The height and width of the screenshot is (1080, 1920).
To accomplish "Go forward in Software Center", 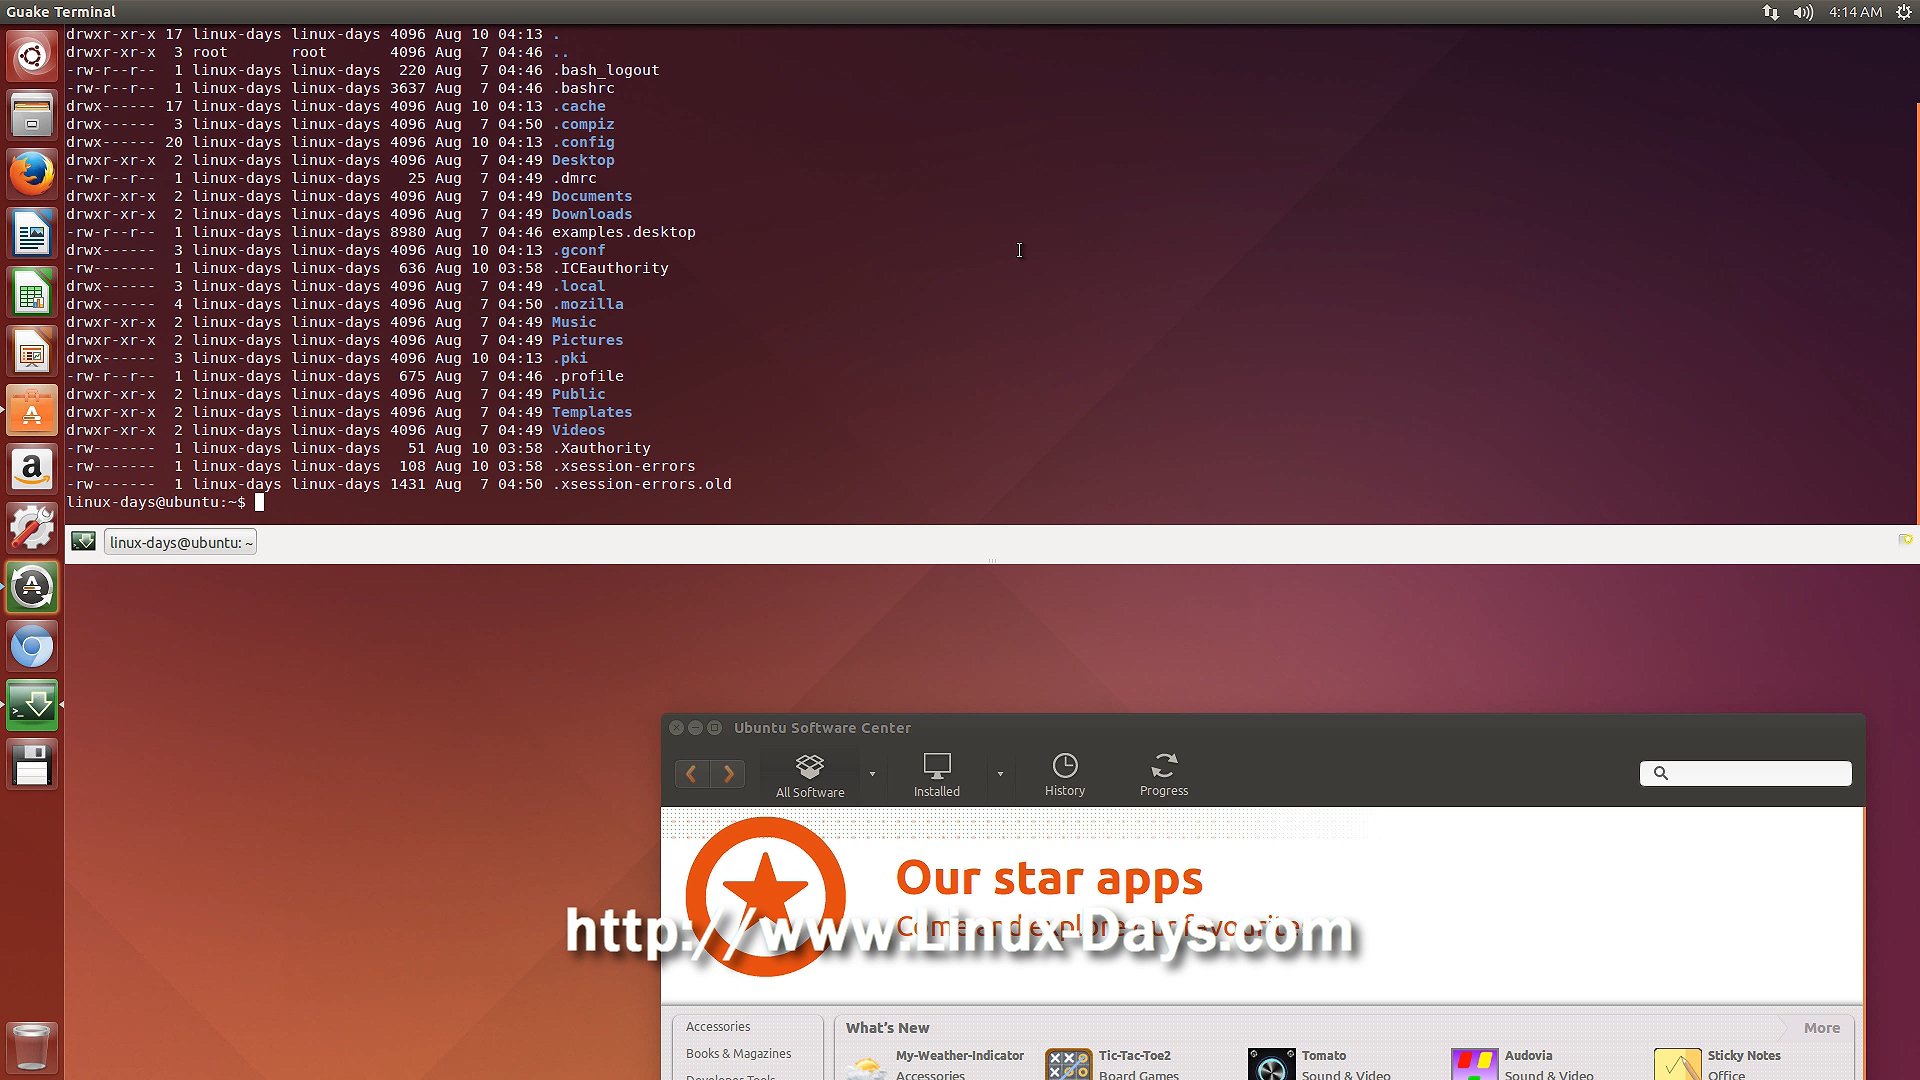I will coord(728,773).
